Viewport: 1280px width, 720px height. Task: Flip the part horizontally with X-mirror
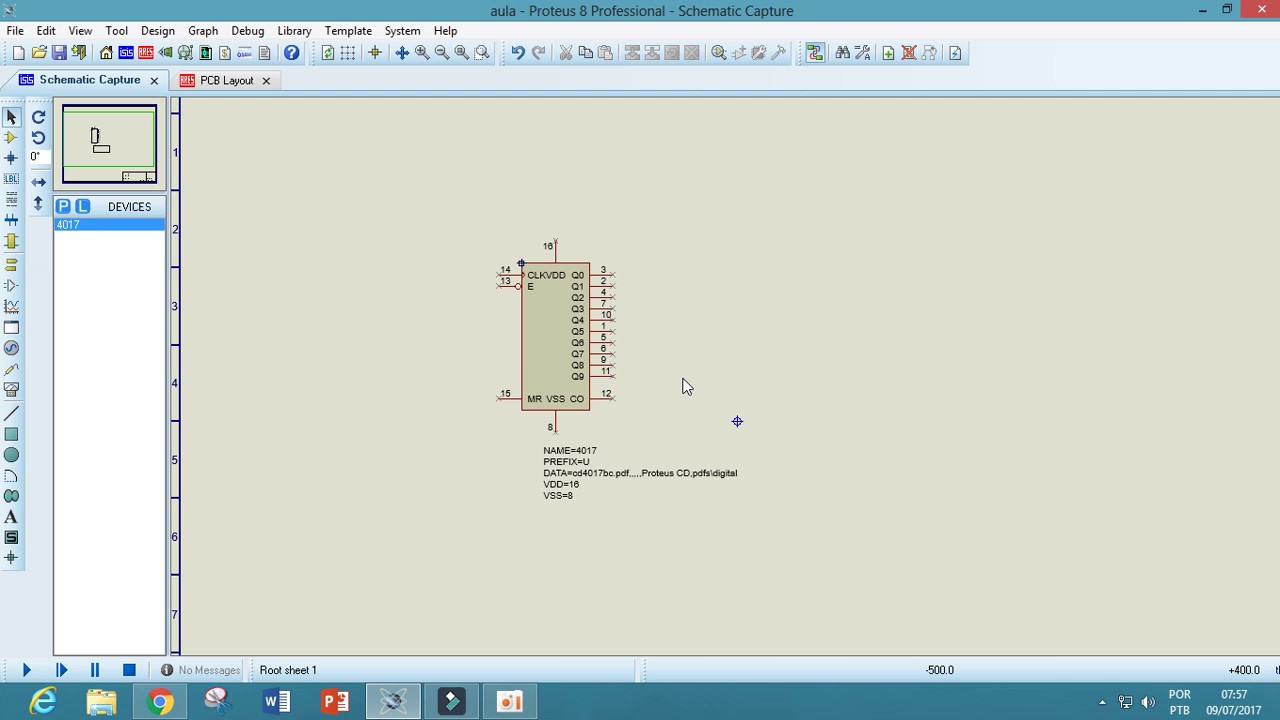[38, 182]
